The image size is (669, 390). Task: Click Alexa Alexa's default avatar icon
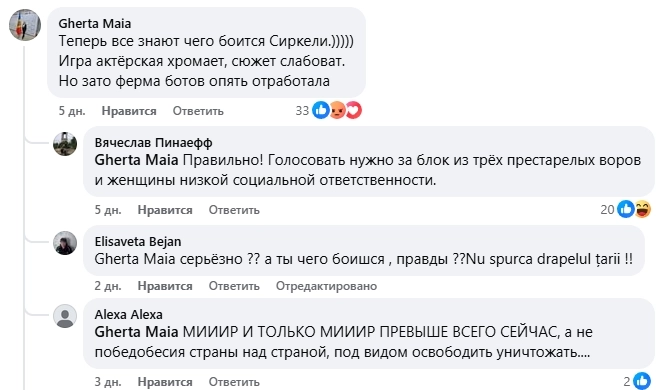point(65,316)
